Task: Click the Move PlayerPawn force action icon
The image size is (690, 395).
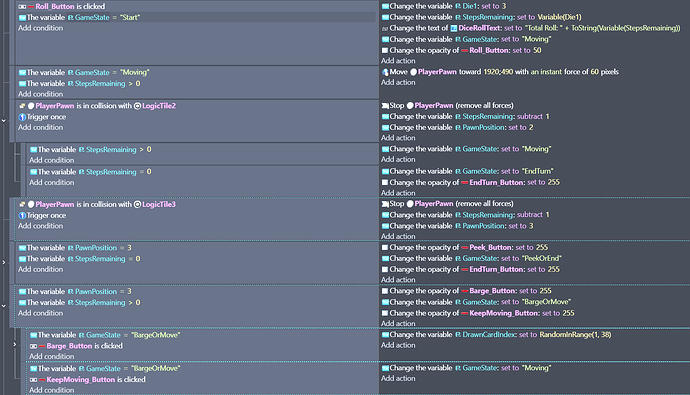Action: coord(385,72)
